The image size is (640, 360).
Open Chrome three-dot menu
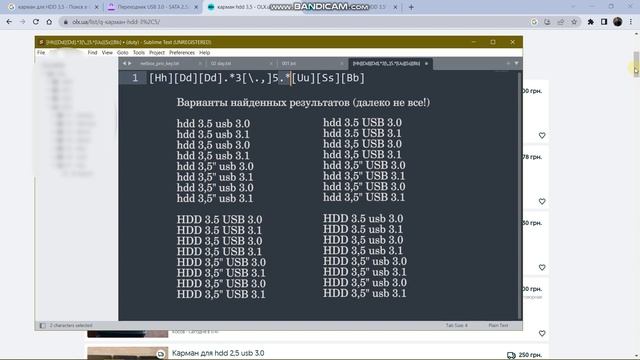(631, 22)
